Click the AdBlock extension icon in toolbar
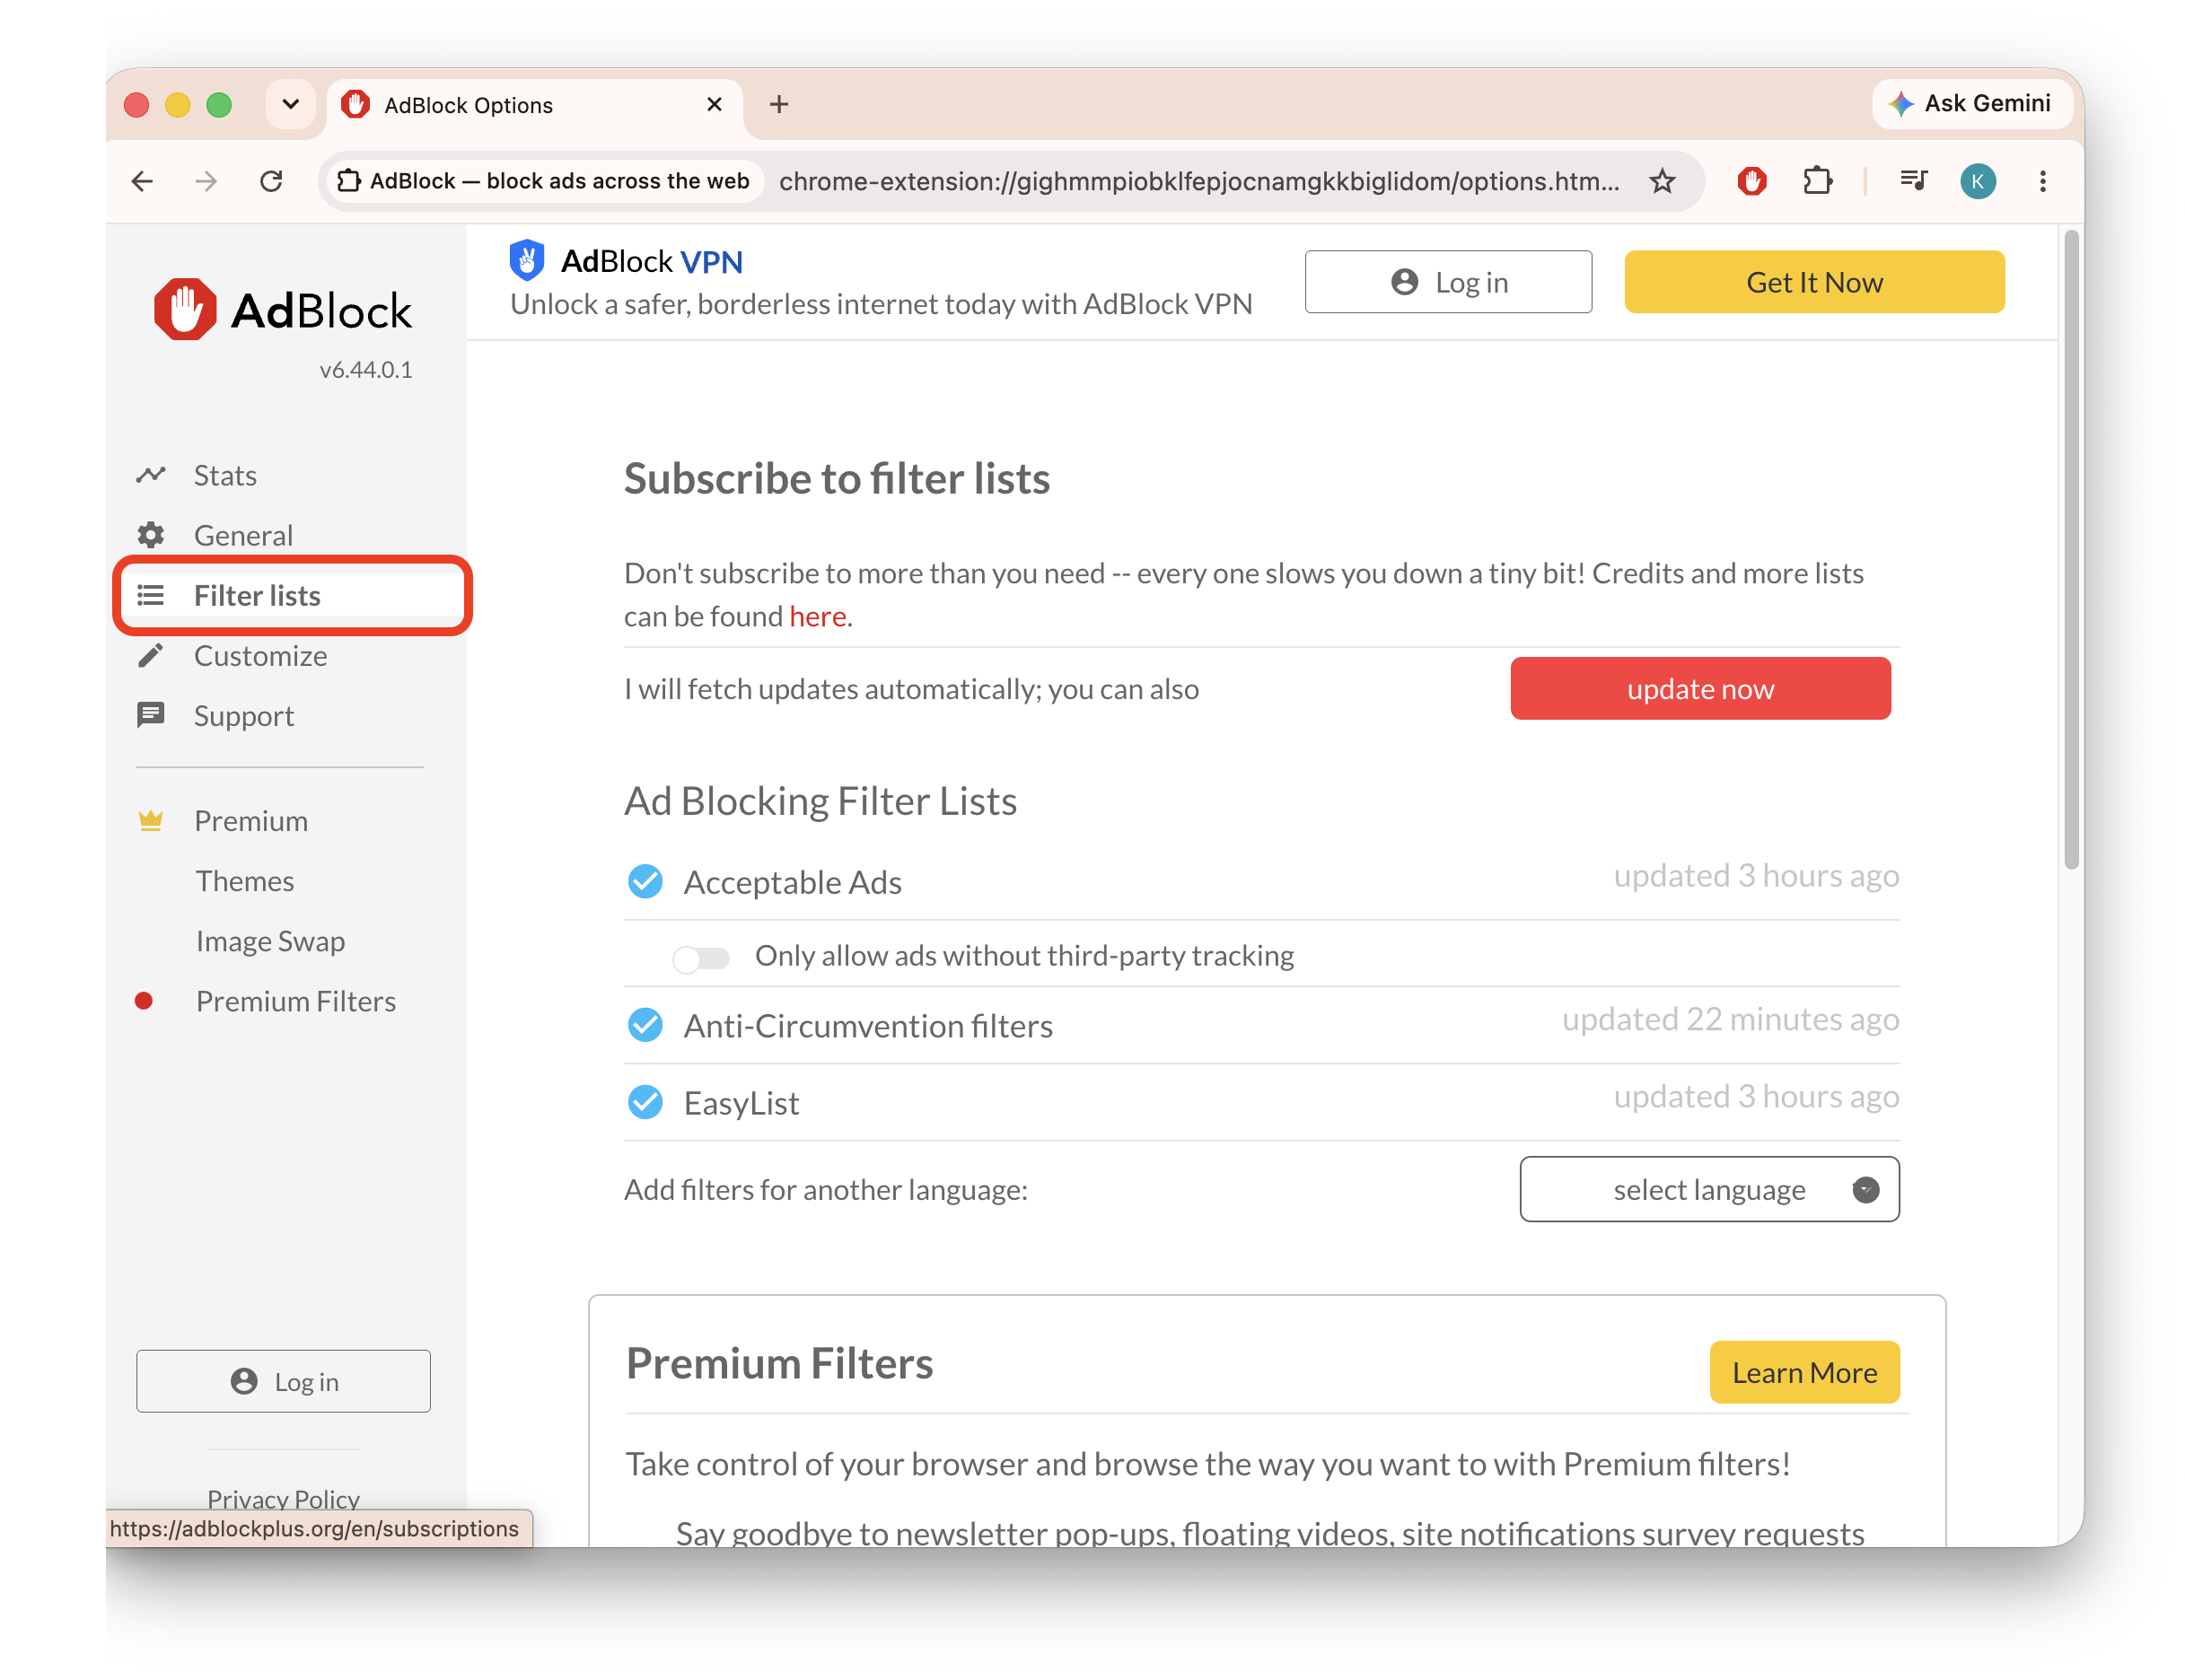The width and height of the screenshot is (2185, 1680). click(x=1751, y=181)
